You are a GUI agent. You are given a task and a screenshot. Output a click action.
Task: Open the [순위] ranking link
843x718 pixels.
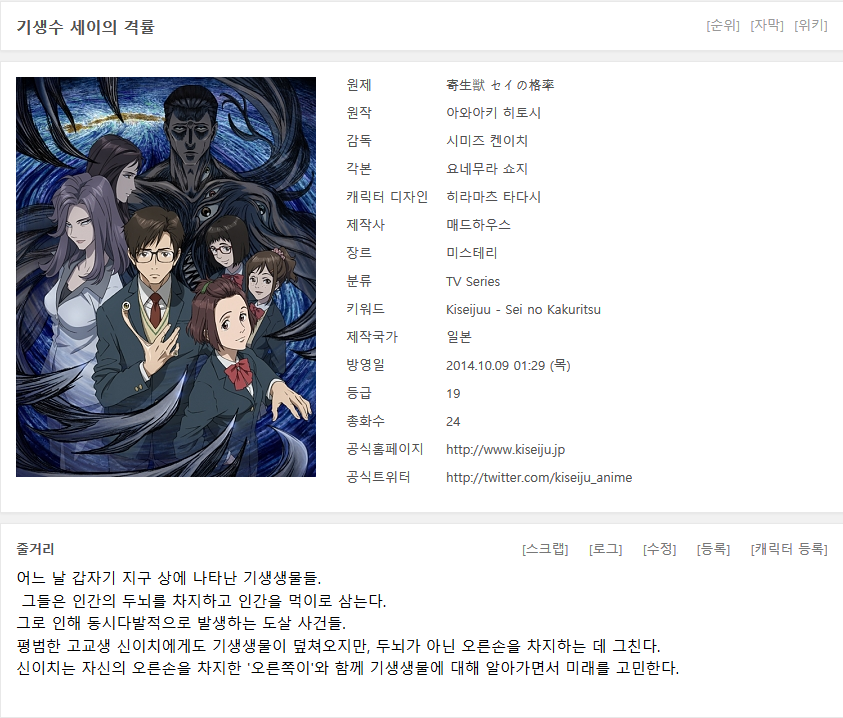[x=723, y=25]
